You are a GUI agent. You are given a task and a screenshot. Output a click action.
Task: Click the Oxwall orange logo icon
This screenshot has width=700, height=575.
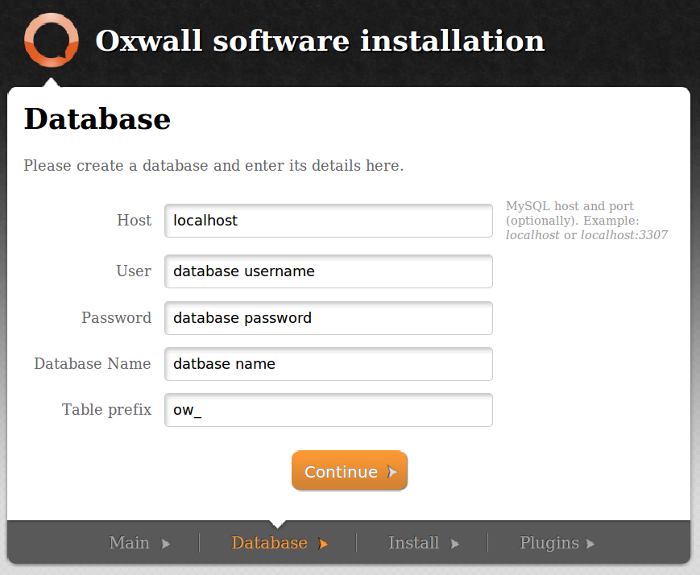(51, 40)
